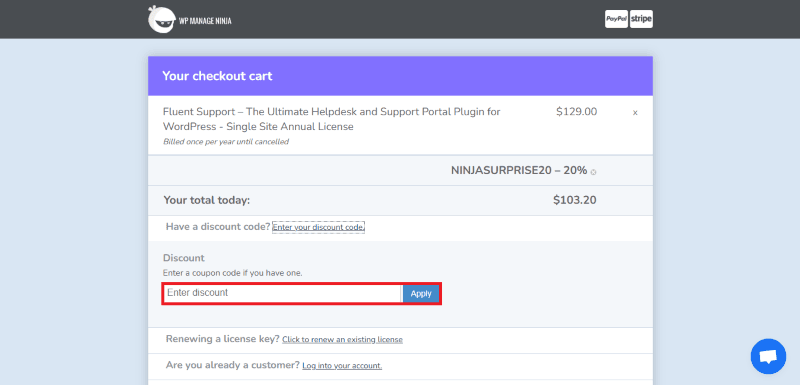800x385 pixels.
Task: Select 'Renewing a license key?' text
Action: (223, 339)
